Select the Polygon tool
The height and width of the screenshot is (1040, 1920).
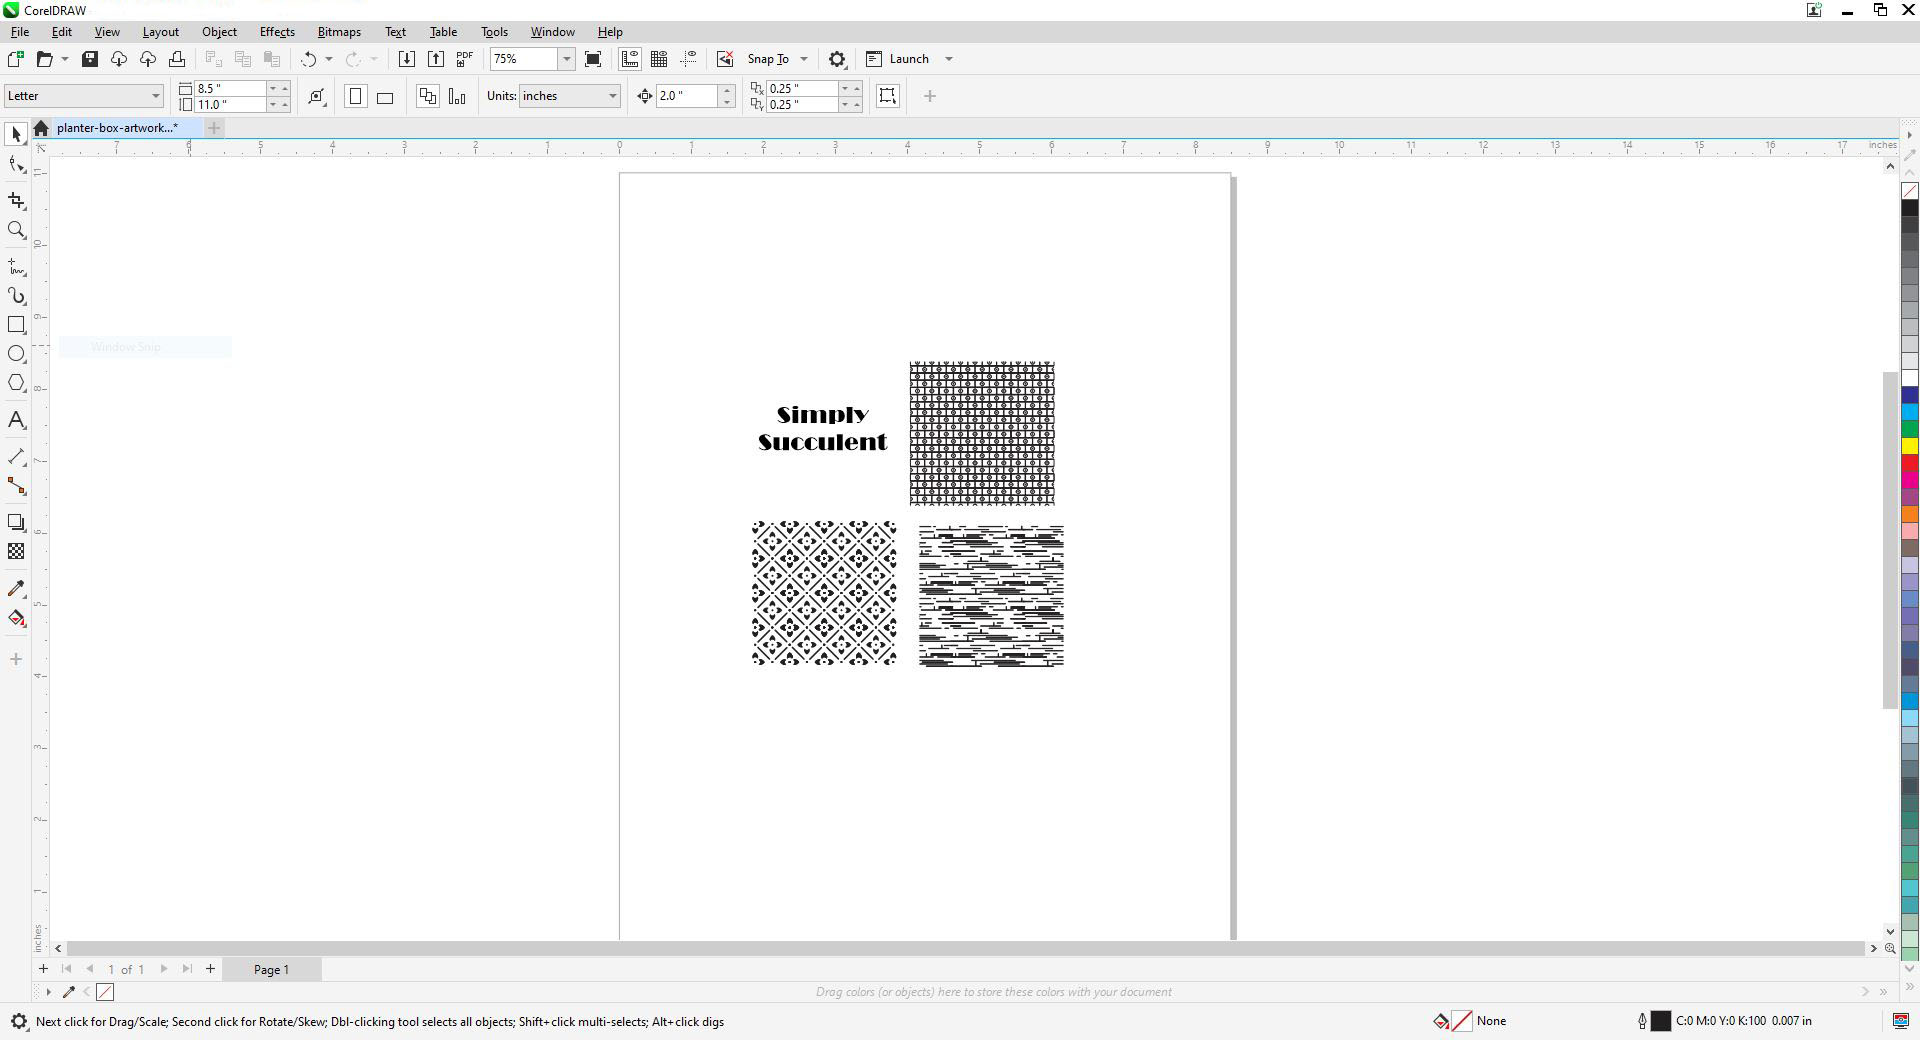point(16,383)
